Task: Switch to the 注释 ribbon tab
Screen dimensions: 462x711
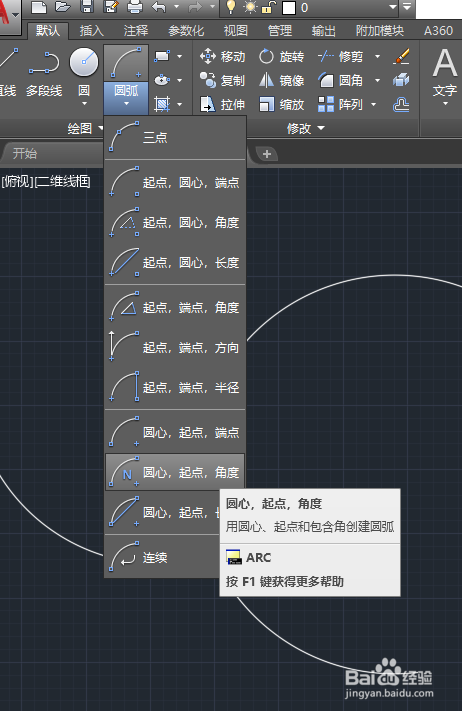Action: (136, 30)
